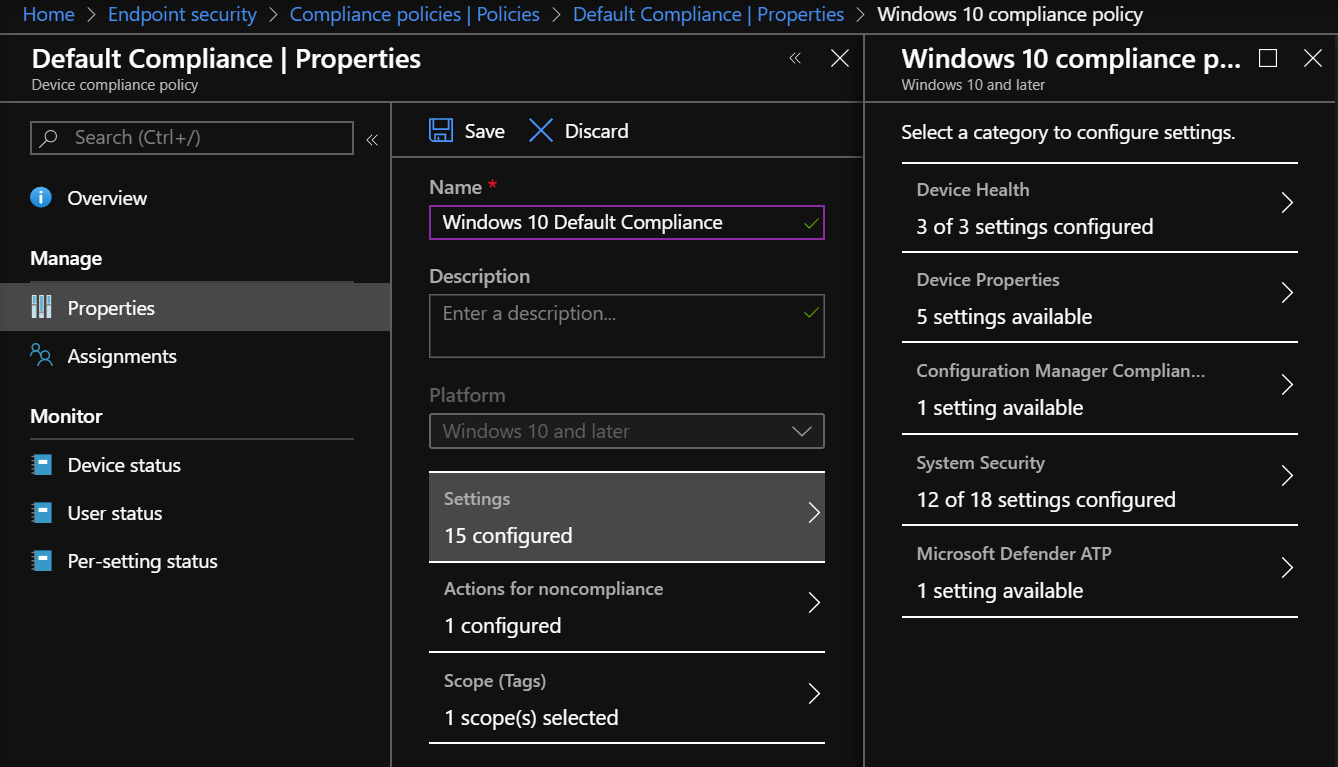
Task: Open System Security settings category
Action: point(1100,480)
